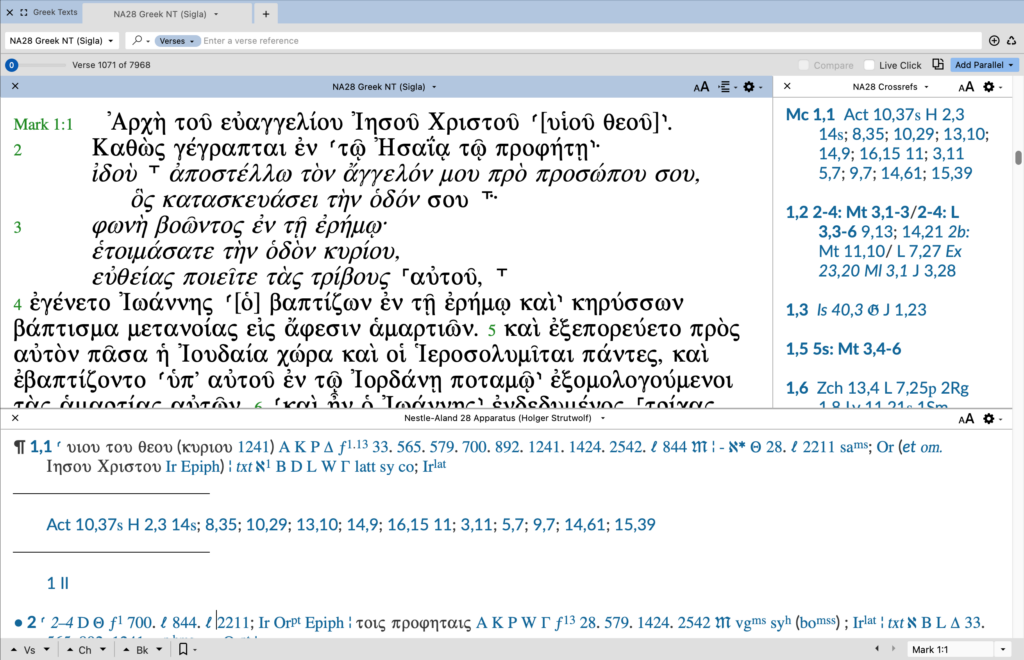1024x660 pixels.
Task: Click the Greek Texts workspace title
Action: pyautogui.click(x=55, y=12)
